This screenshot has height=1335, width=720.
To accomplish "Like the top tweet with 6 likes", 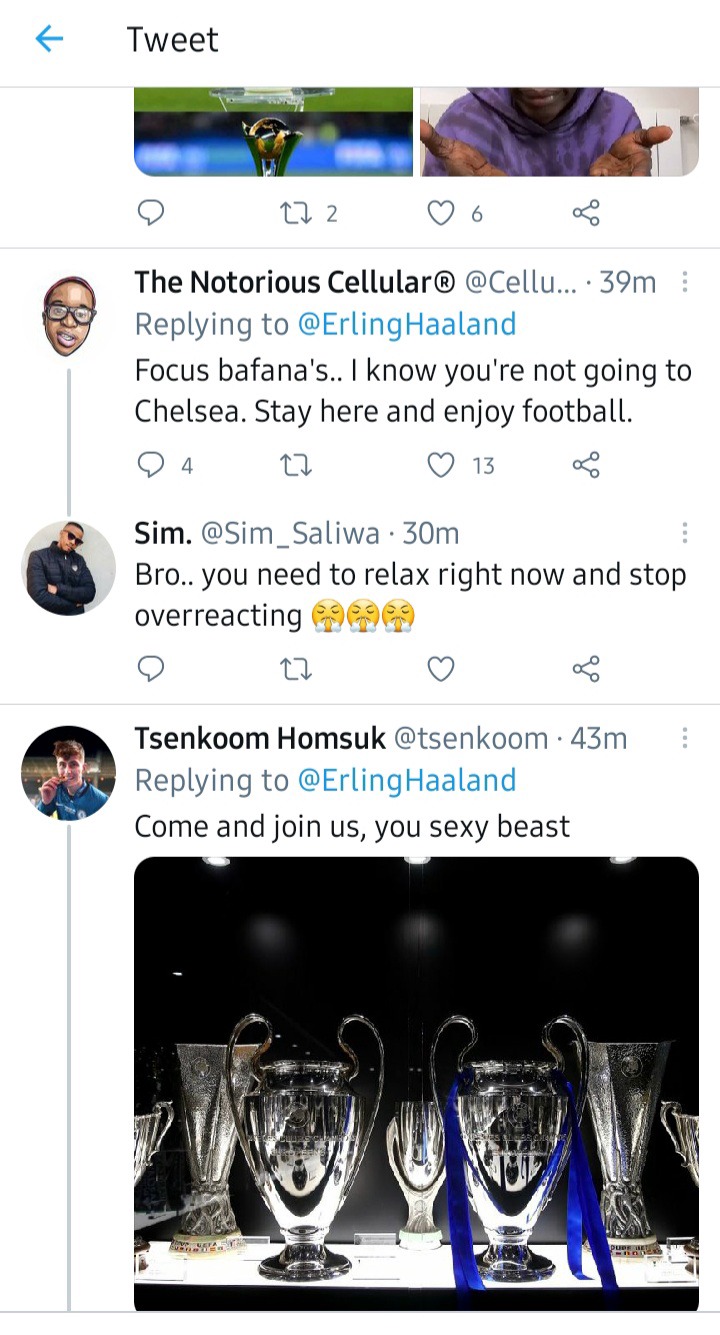I will 441,212.
